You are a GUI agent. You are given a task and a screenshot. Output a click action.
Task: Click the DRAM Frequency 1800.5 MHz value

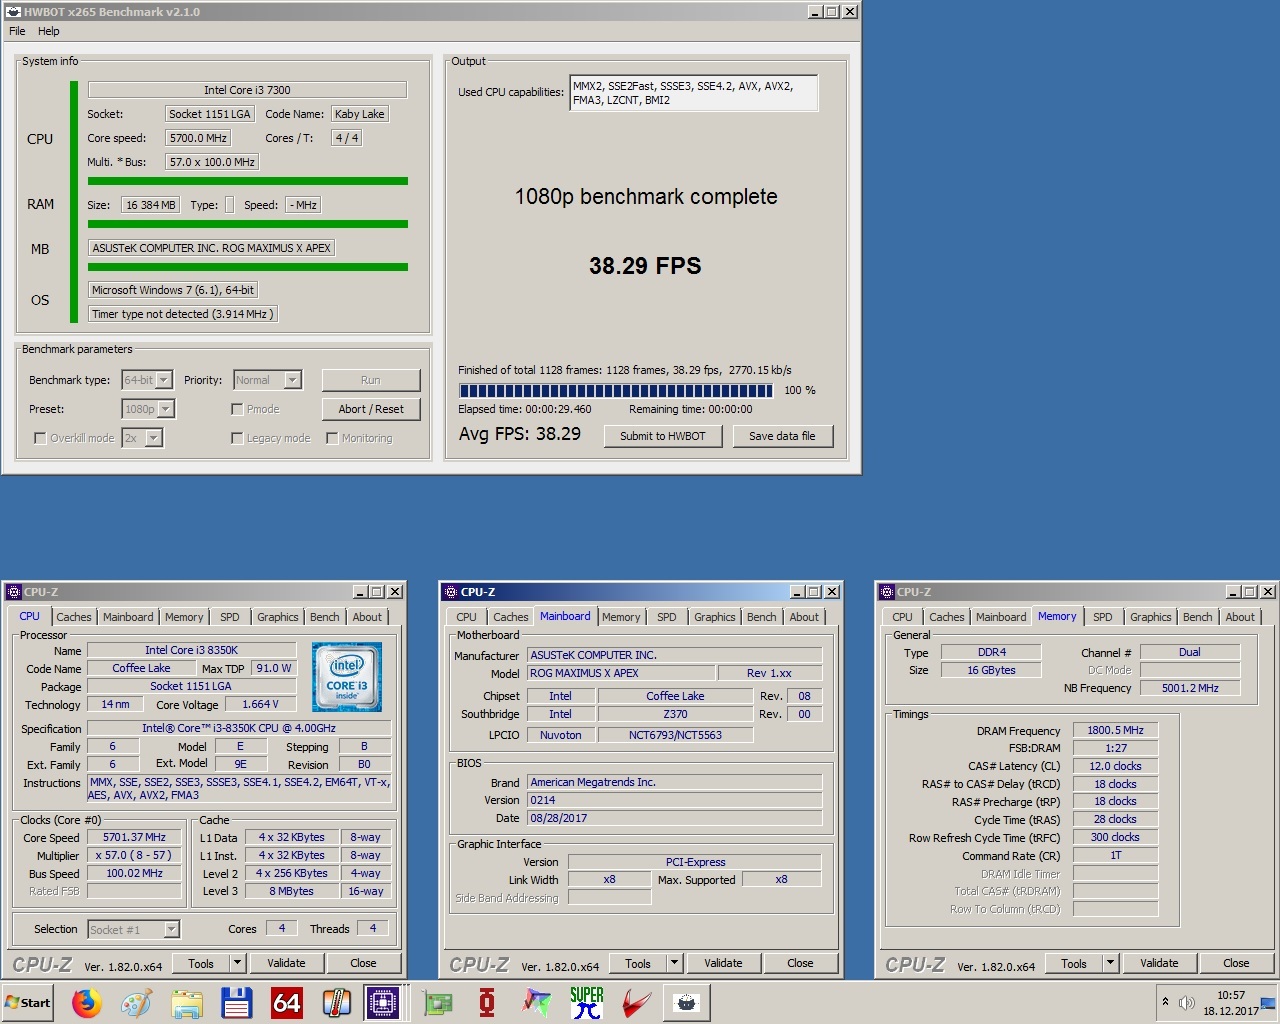coord(1115,731)
